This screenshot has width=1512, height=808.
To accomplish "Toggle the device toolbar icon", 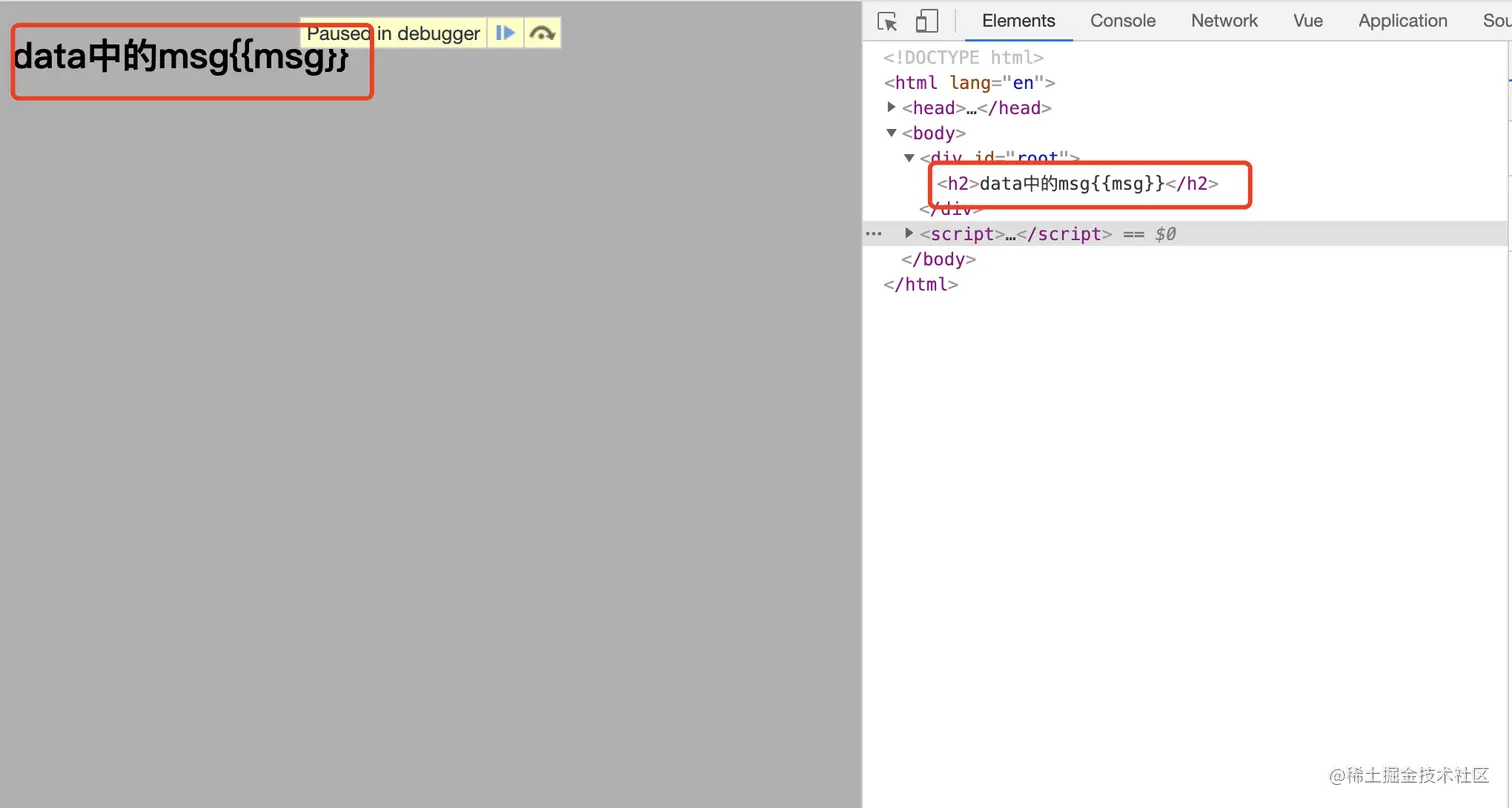I will (x=927, y=21).
